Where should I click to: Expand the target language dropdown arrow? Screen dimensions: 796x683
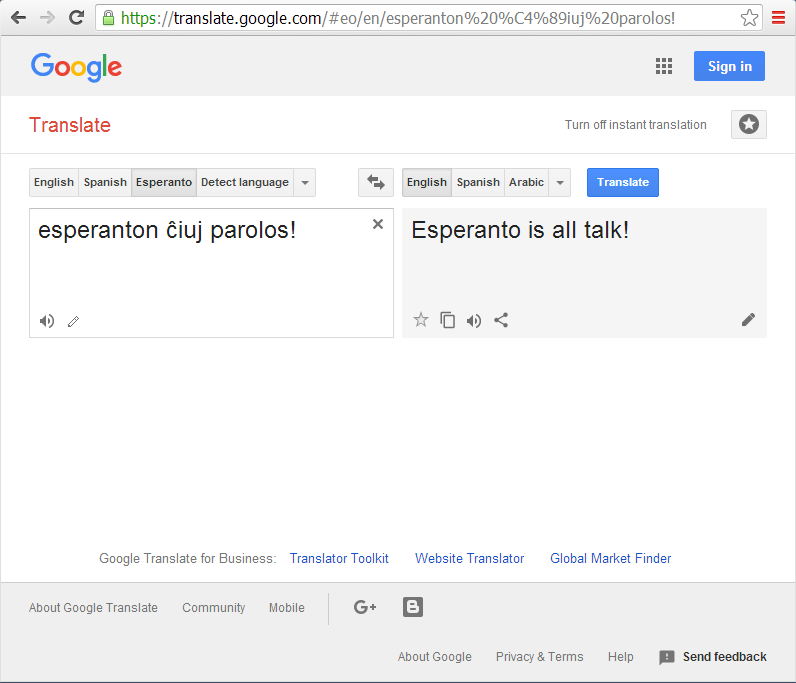[560, 182]
